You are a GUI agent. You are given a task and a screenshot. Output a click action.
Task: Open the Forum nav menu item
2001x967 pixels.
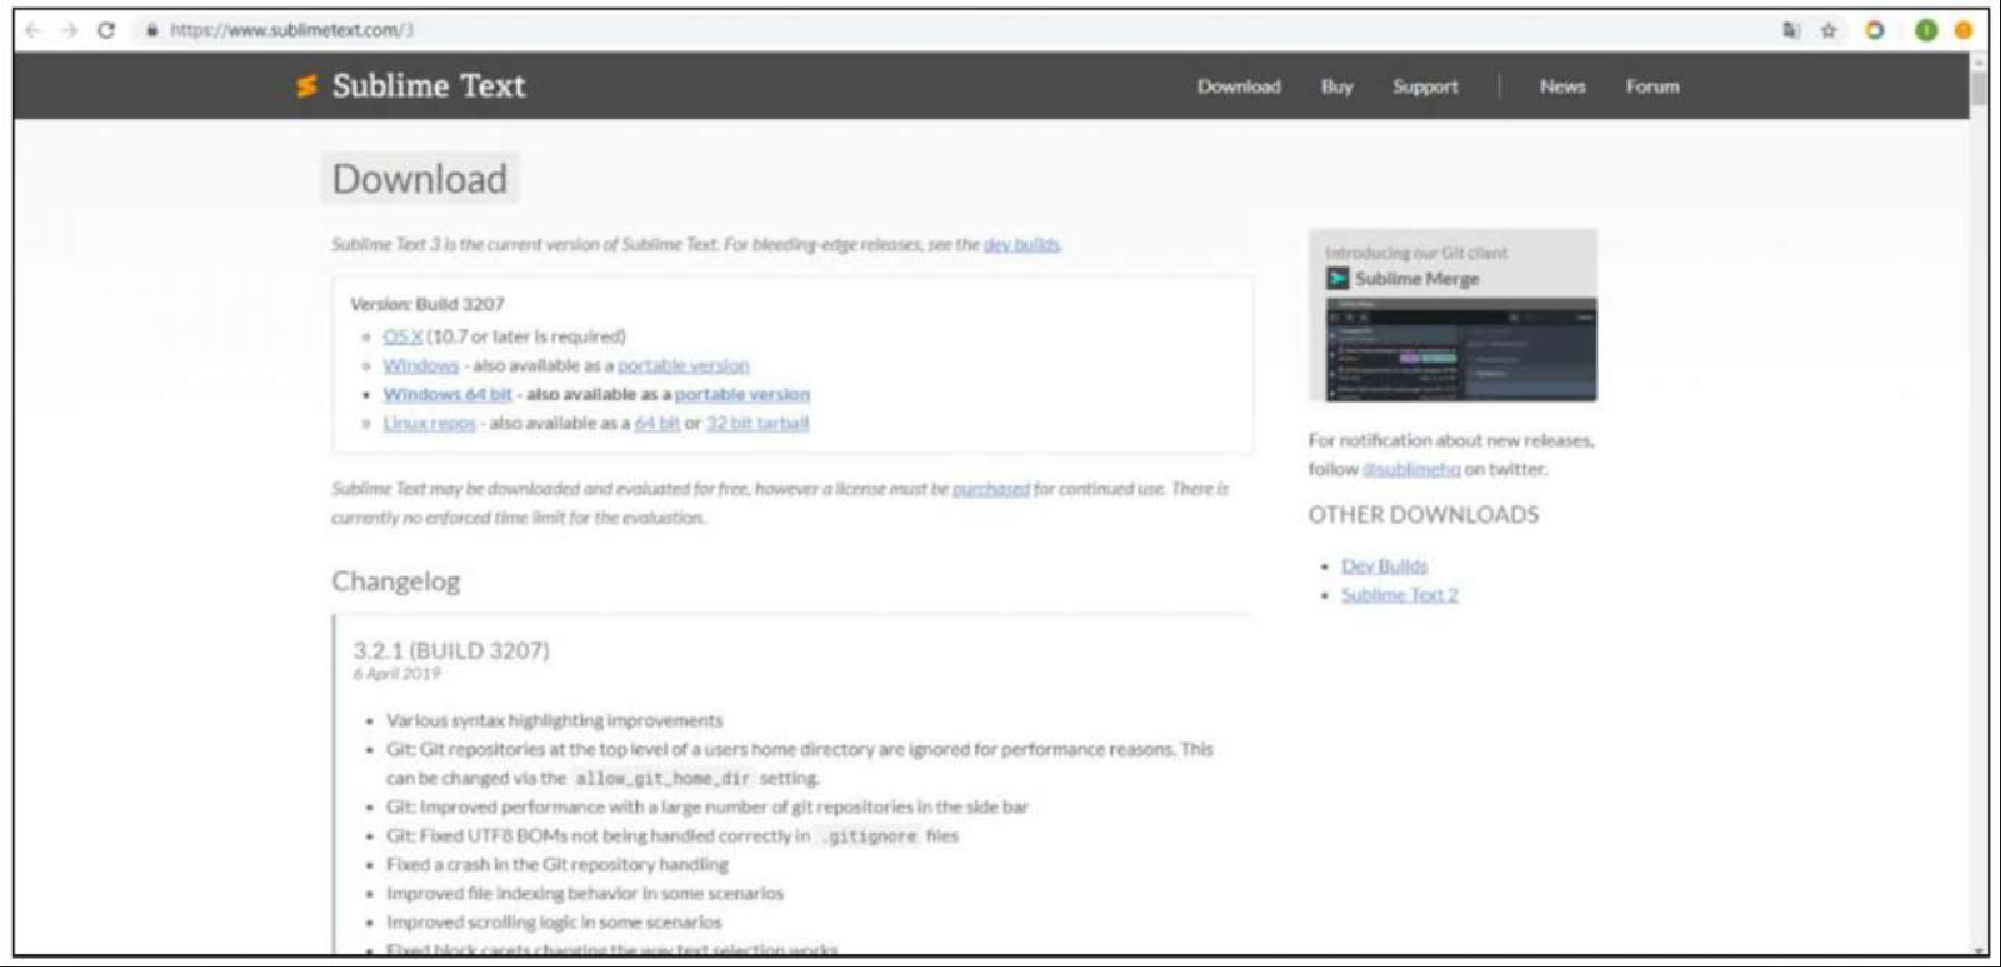[1652, 86]
